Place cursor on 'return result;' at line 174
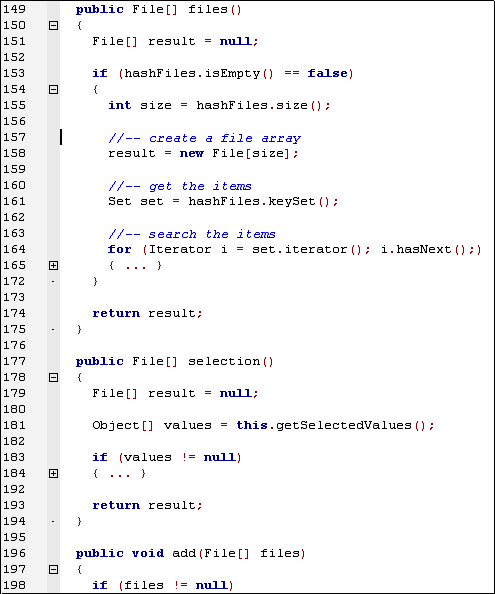 (148, 313)
